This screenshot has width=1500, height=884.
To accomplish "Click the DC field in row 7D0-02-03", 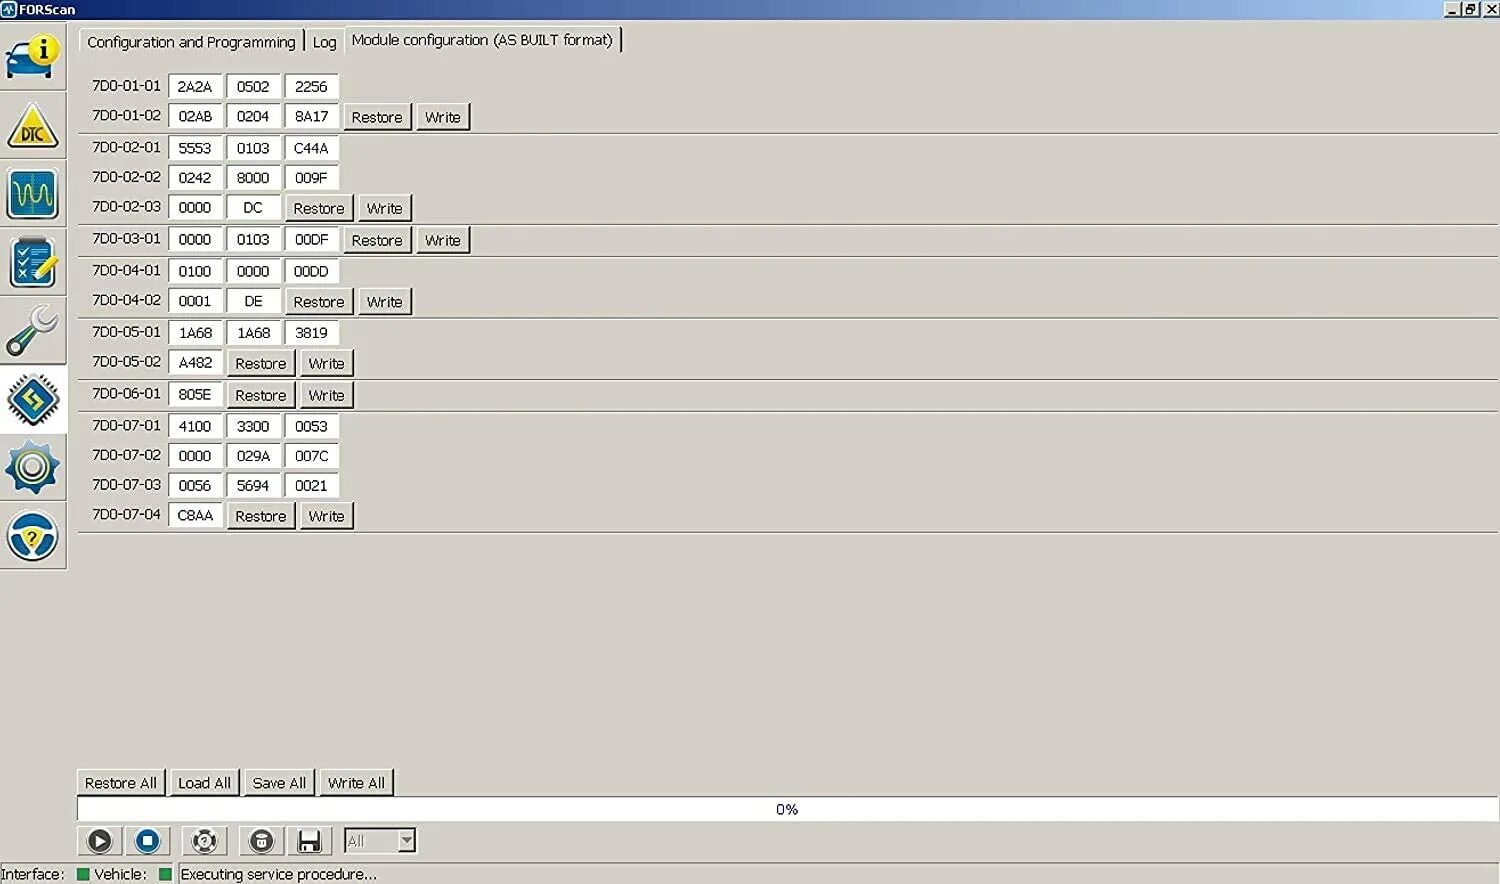I will pos(253,207).
